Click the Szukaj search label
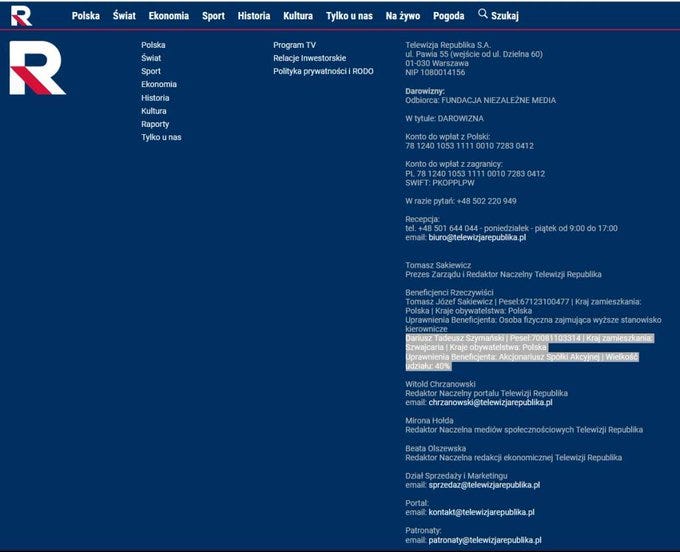 (x=505, y=16)
